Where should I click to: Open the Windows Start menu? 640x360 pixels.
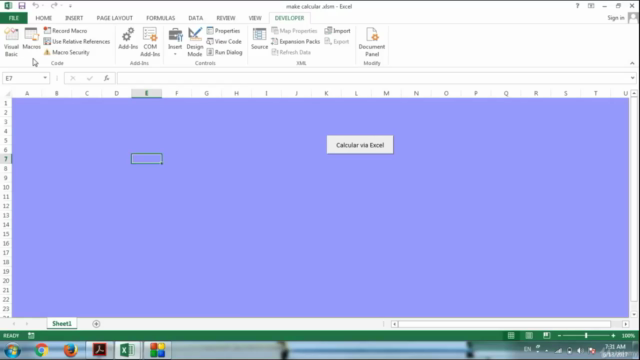[12, 350]
